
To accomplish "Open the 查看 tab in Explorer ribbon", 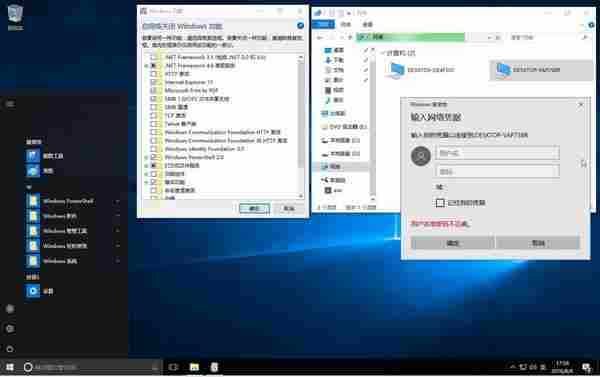I will 368,24.
